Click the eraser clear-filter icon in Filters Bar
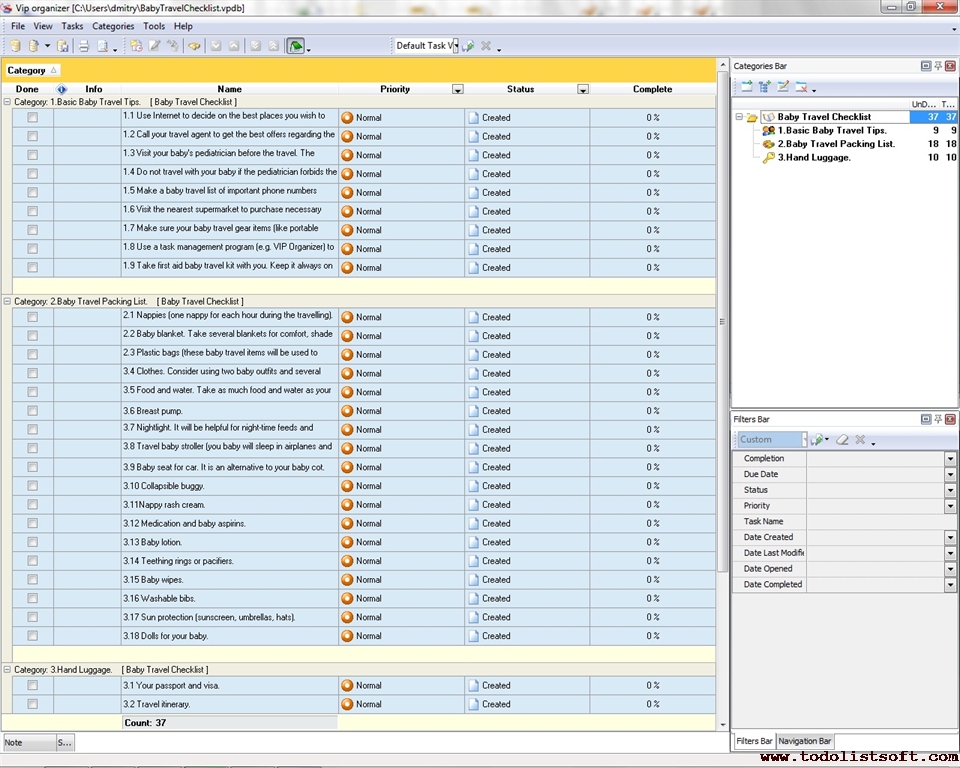Screen dimensions: 960x768 coord(842,440)
